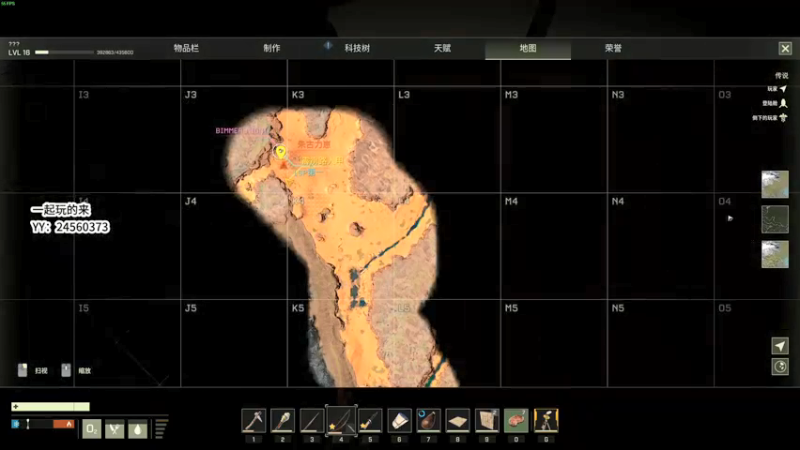800x450 pixels.
Task: Select the bow in hotbar slot 4
Action: (x=341, y=421)
